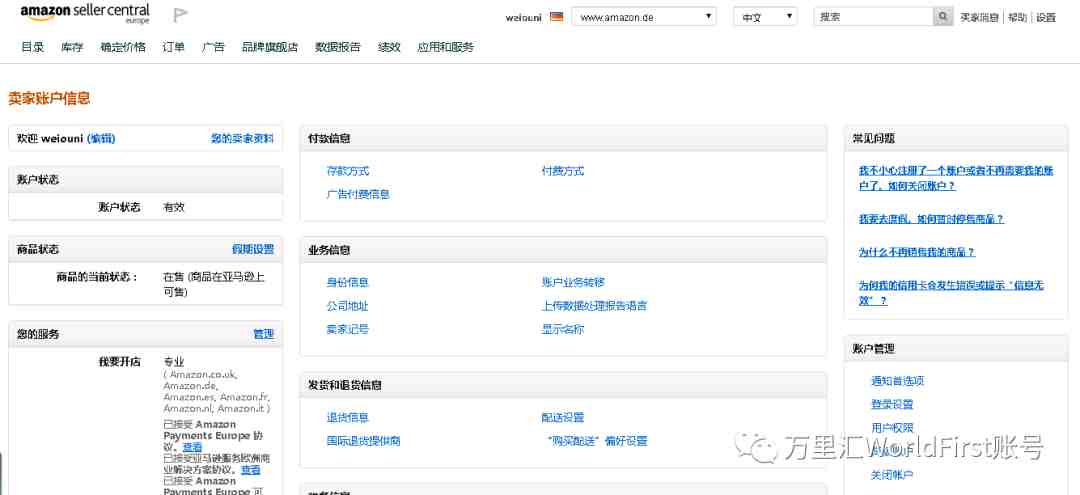
Task: Open the 假期设置 link
Action: [253, 249]
